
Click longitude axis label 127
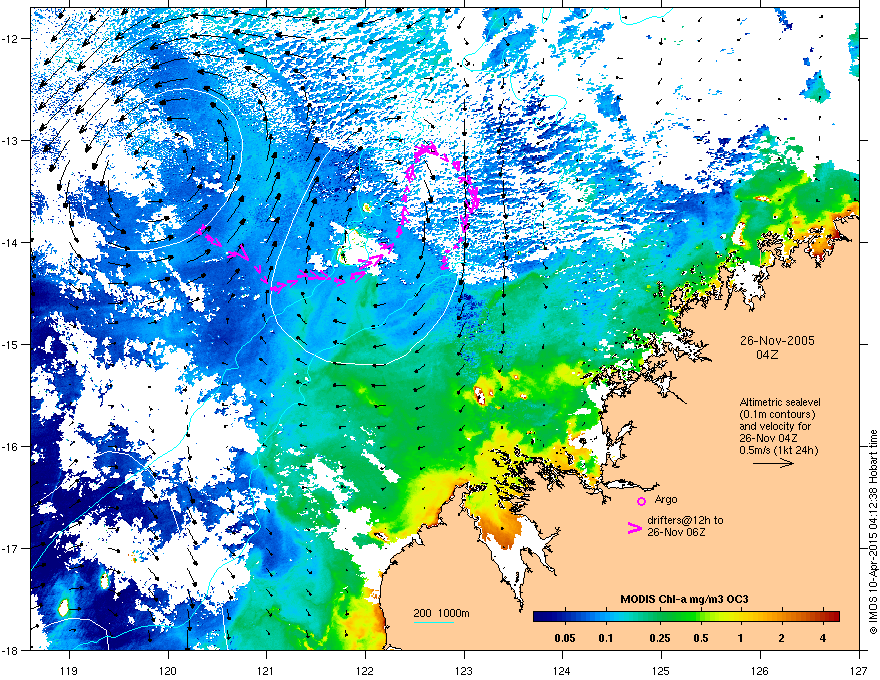pyautogui.click(x=859, y=670)
